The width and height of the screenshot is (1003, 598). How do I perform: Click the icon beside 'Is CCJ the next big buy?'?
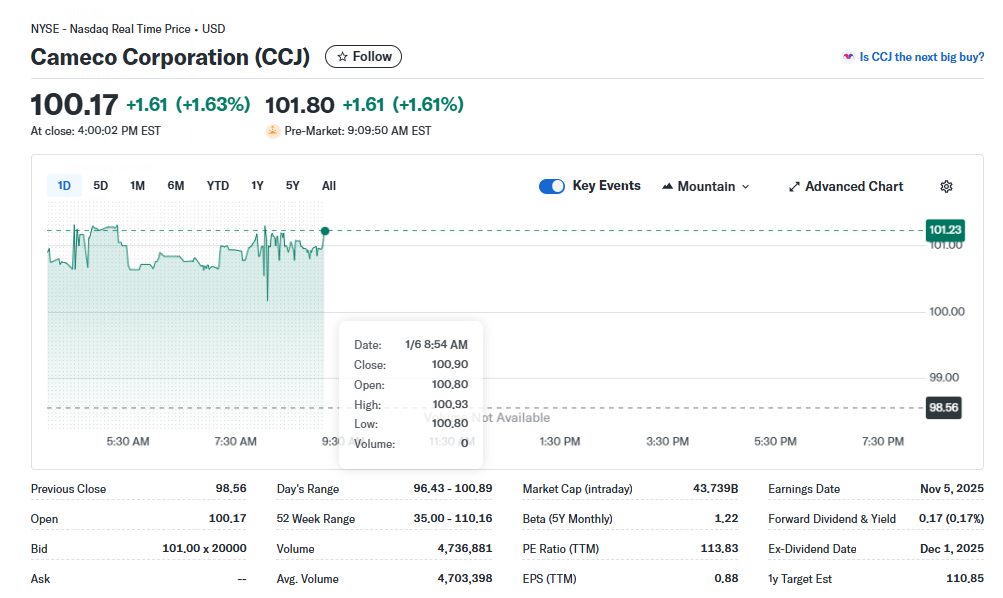coord(848,57)
